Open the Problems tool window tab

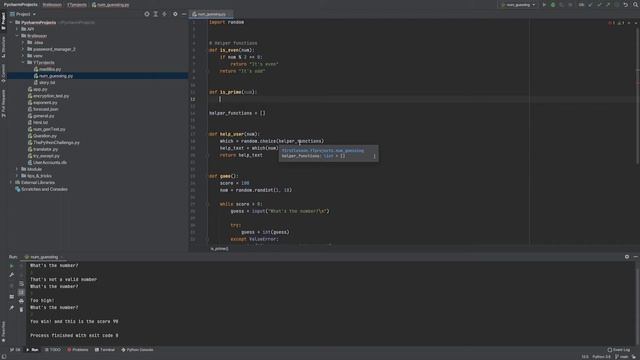pos(78,350)
